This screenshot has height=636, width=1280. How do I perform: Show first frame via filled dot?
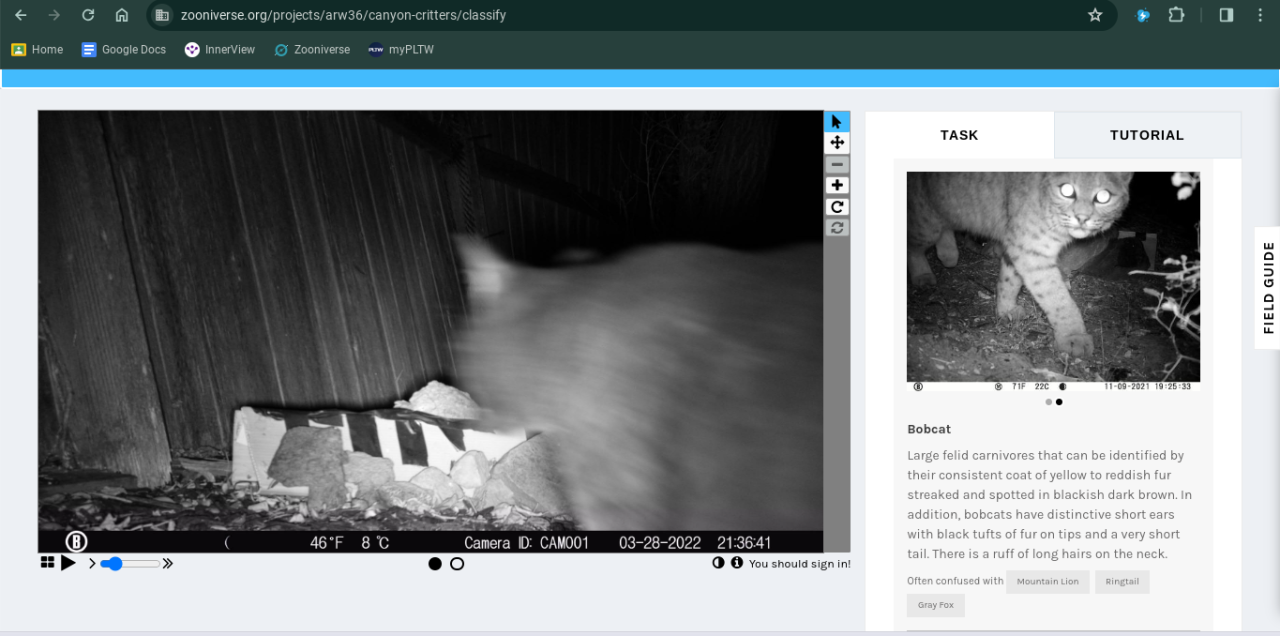pos(435,564)
